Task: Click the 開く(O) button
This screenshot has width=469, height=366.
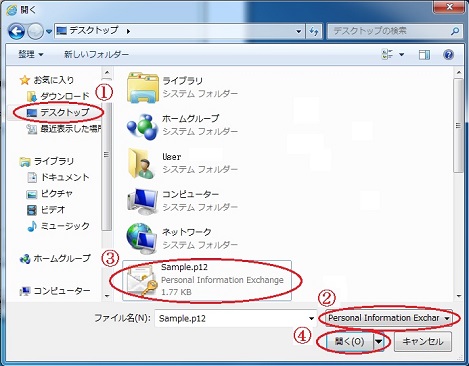Action: [x=349, y=341]
